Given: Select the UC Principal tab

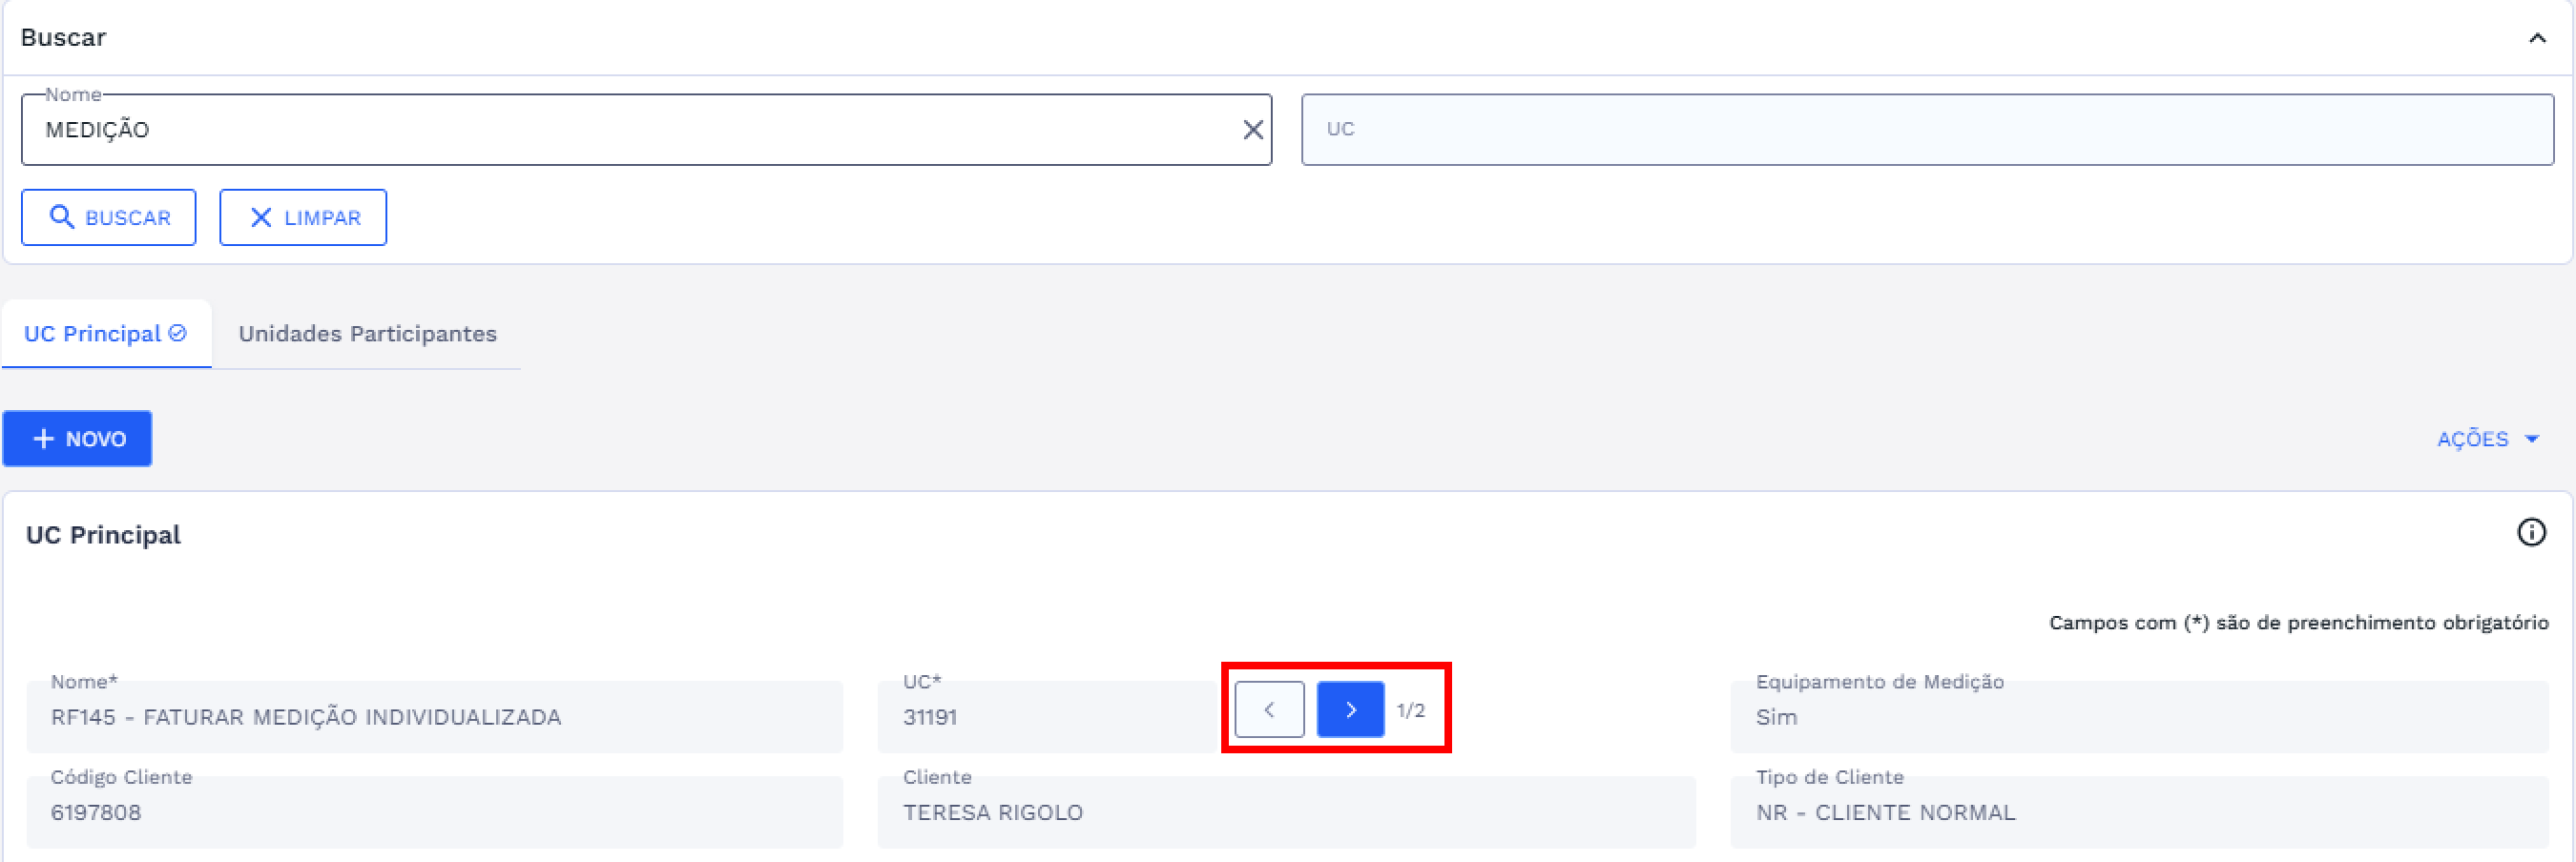Looking at the screenshot, I should coord(104,334).
